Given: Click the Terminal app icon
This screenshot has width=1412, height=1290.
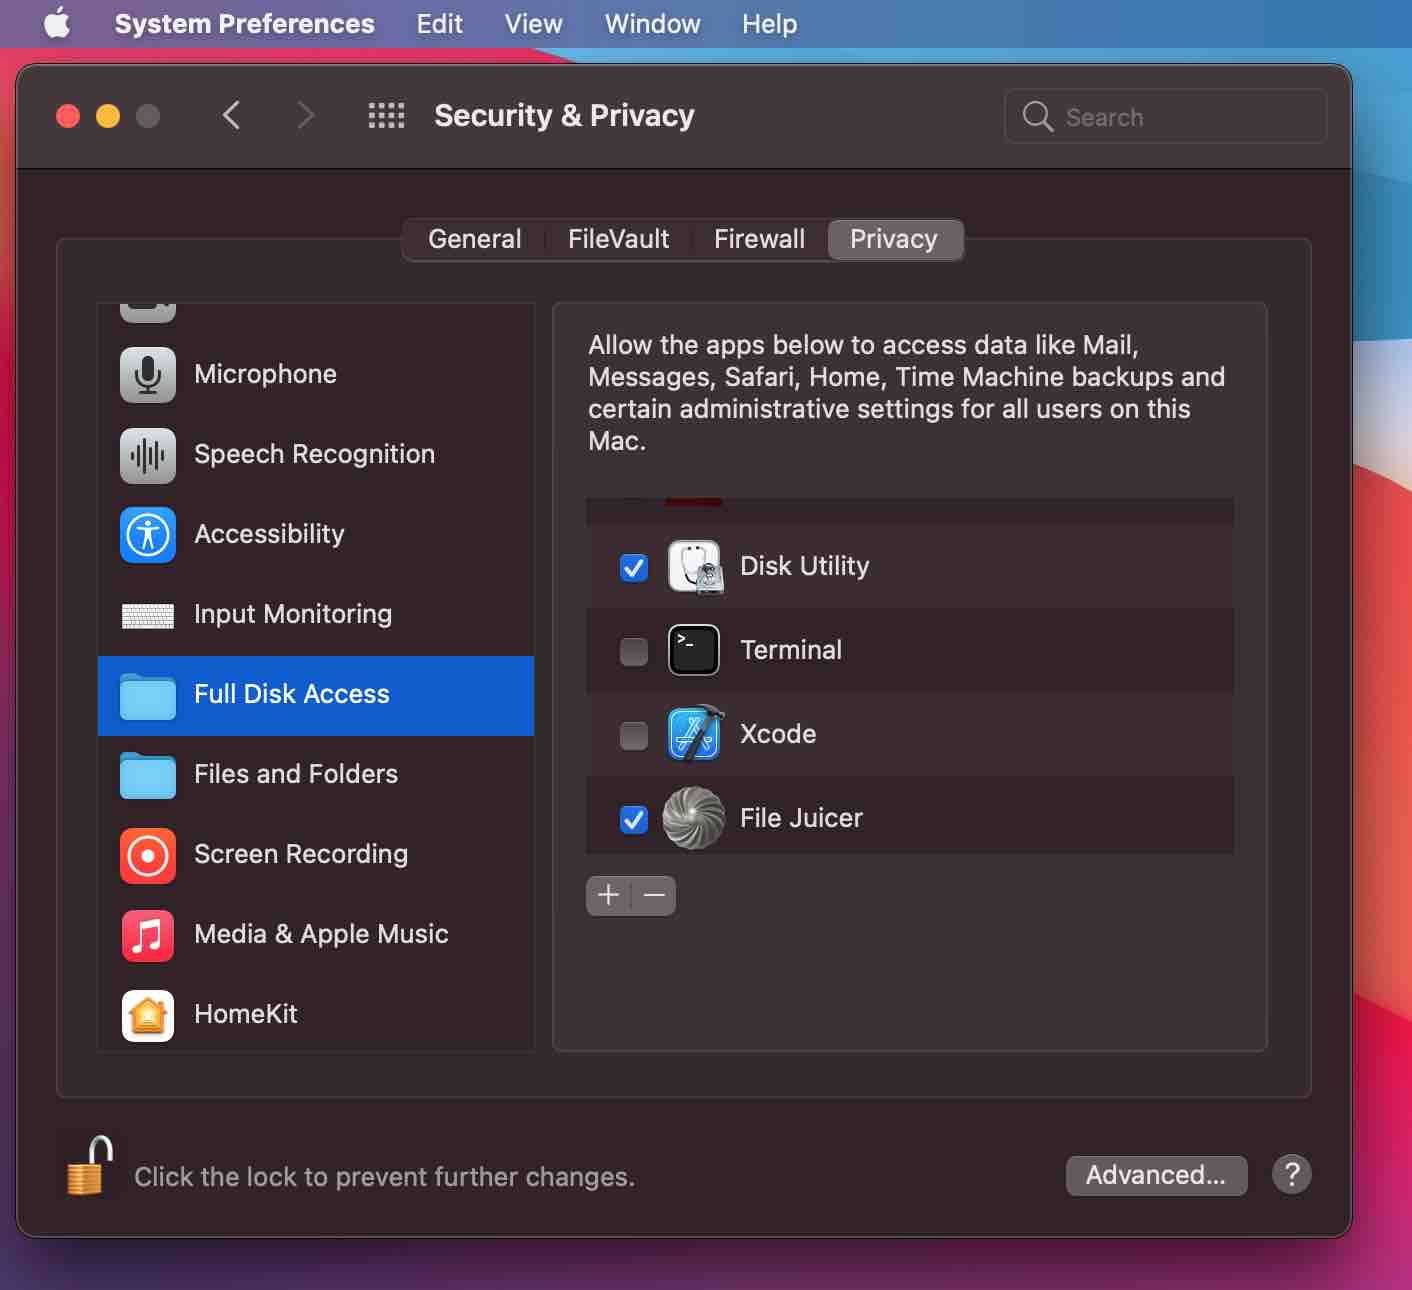Looking at the screenshot, I should point(694,650).
